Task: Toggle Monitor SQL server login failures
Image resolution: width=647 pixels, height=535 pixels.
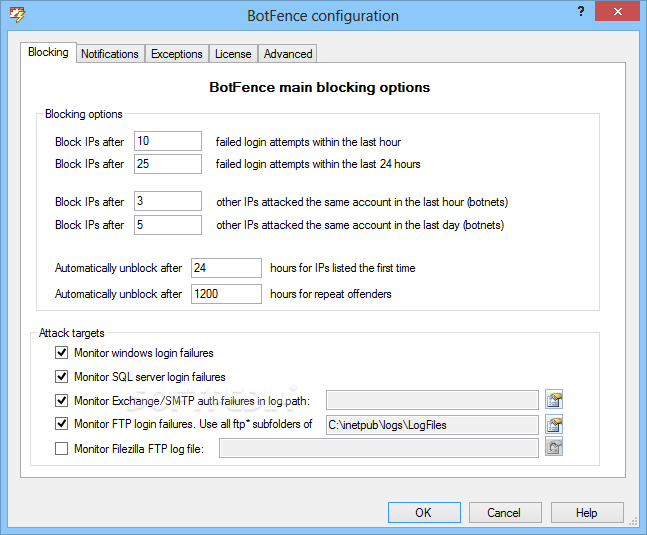Action: point(61,376)
